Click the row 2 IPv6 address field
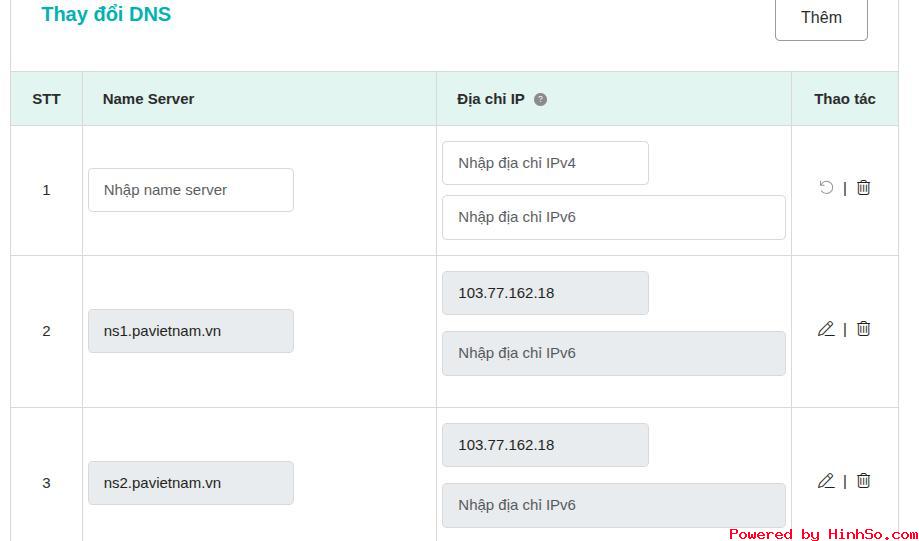The width and height of the screenshot is (919, 541). tap(613, 353)
